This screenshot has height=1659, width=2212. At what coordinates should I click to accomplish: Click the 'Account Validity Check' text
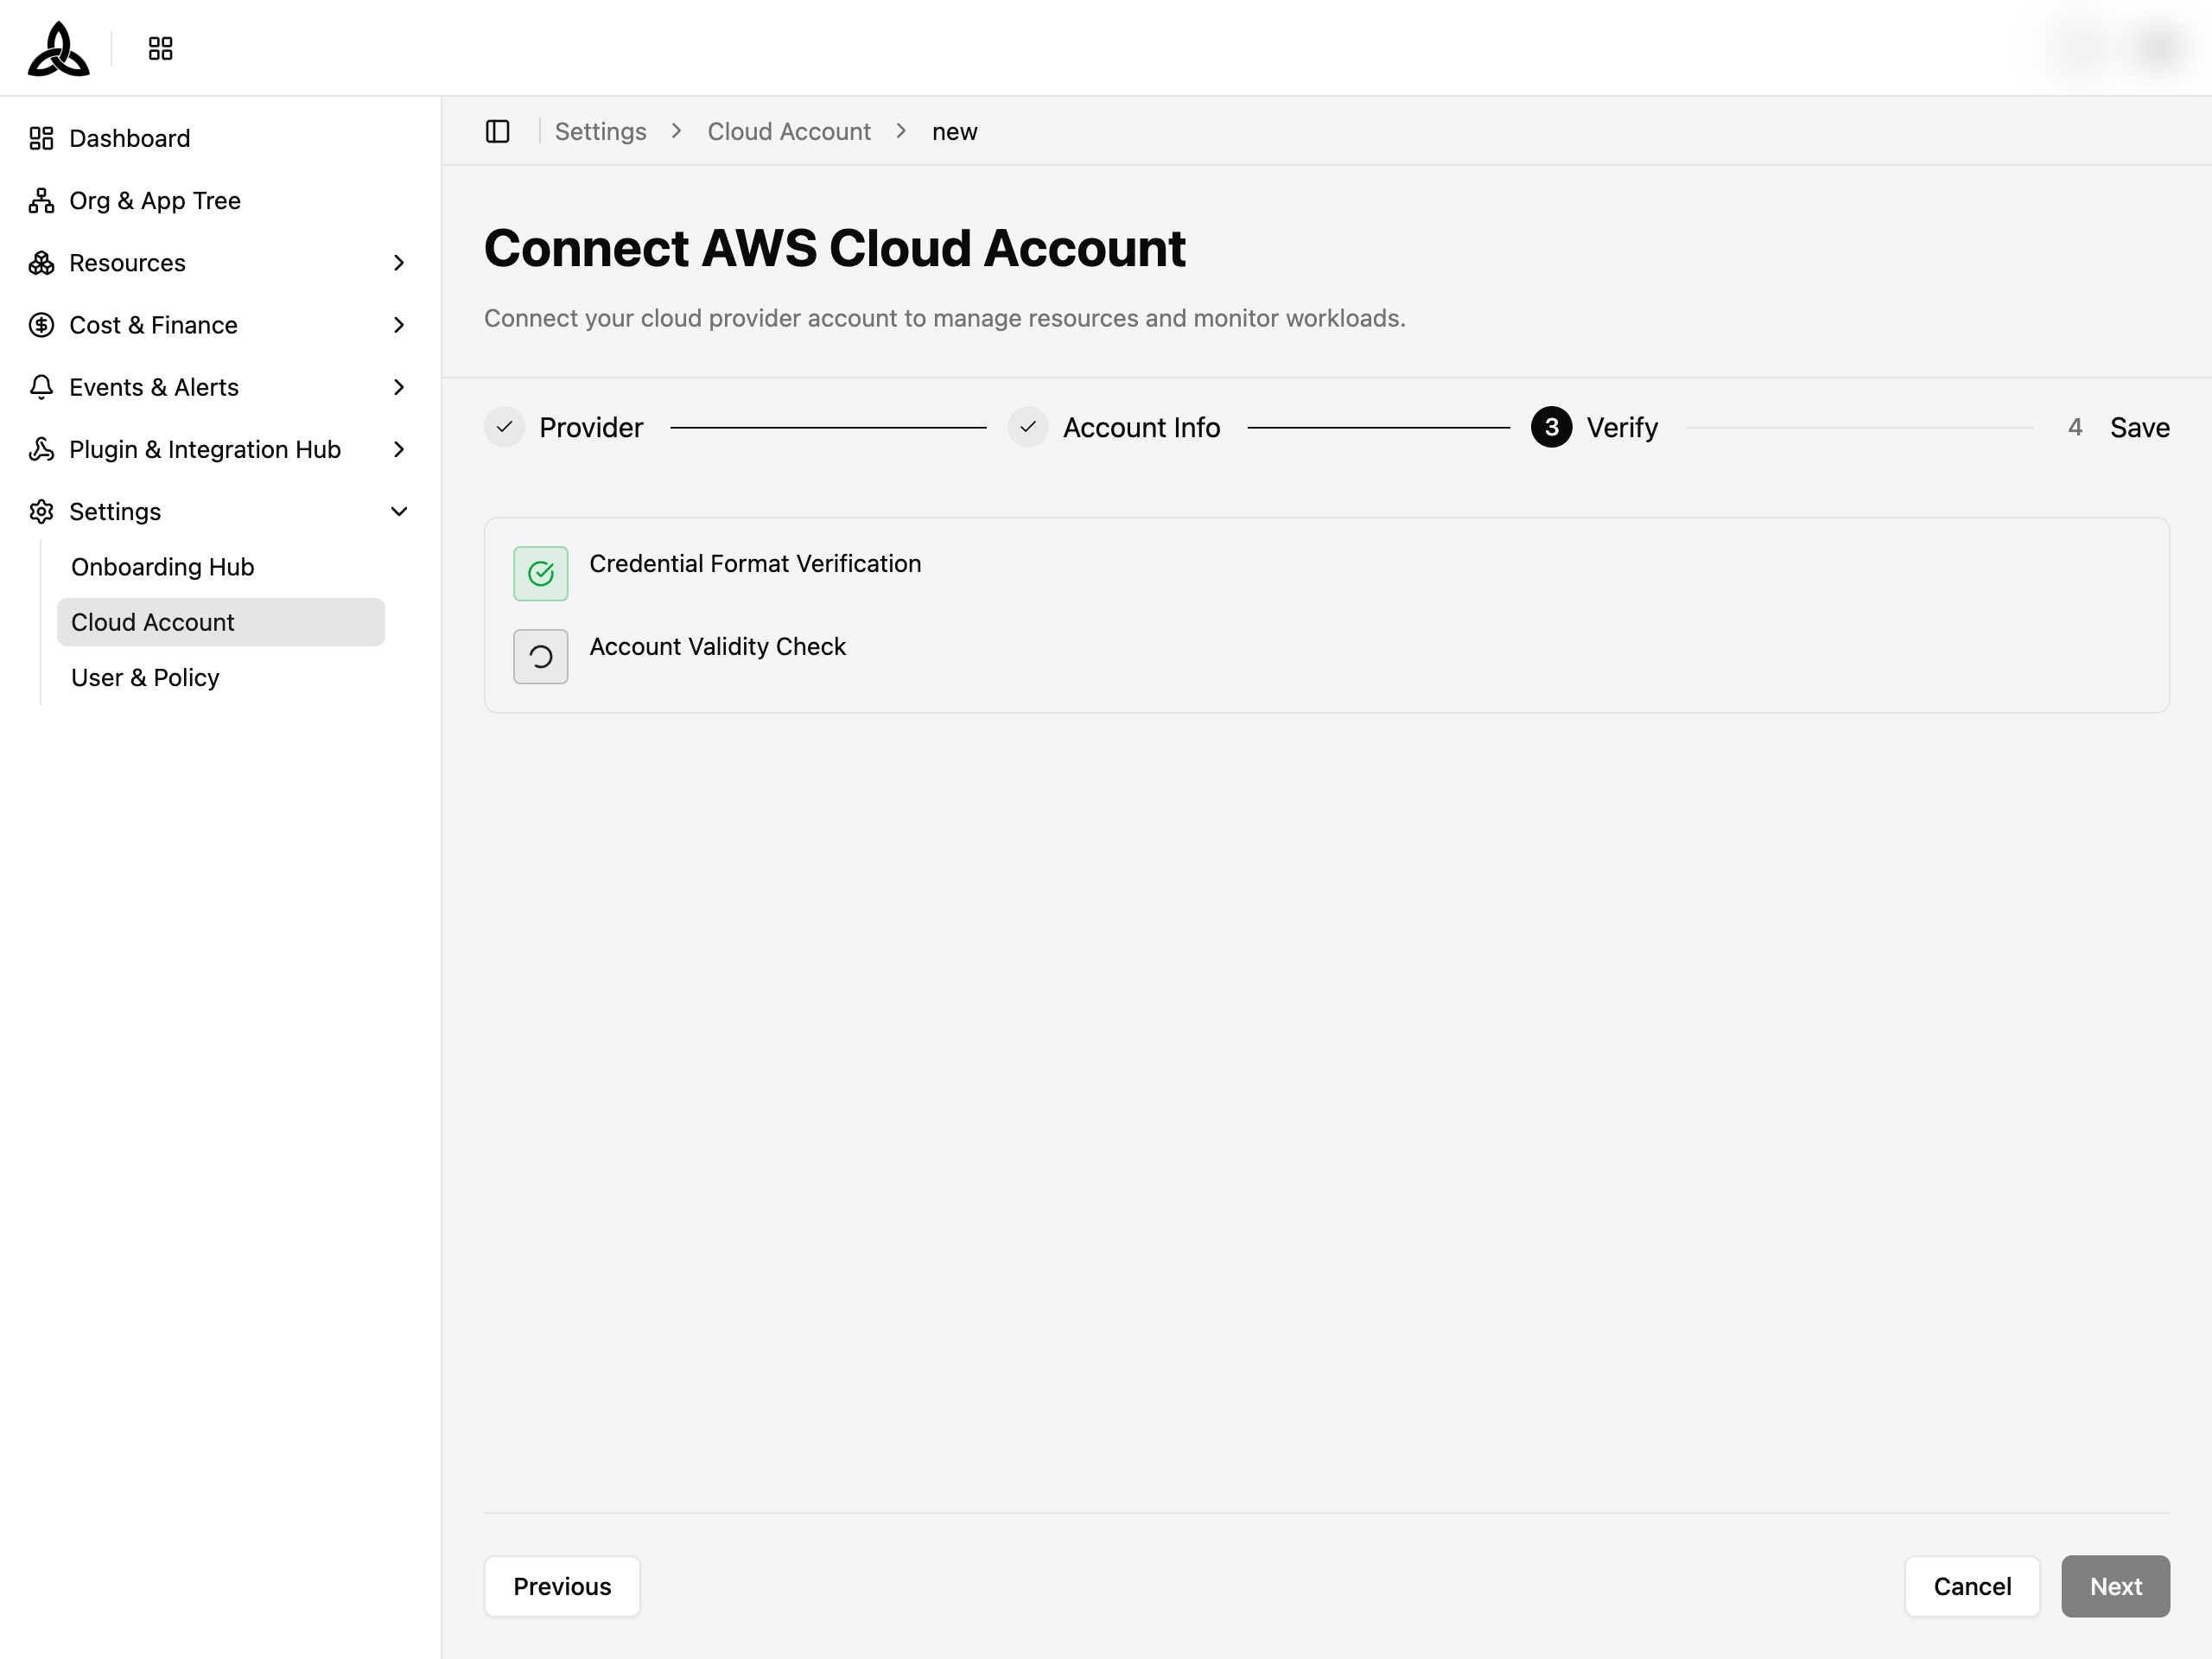click(x=717, y=646)
